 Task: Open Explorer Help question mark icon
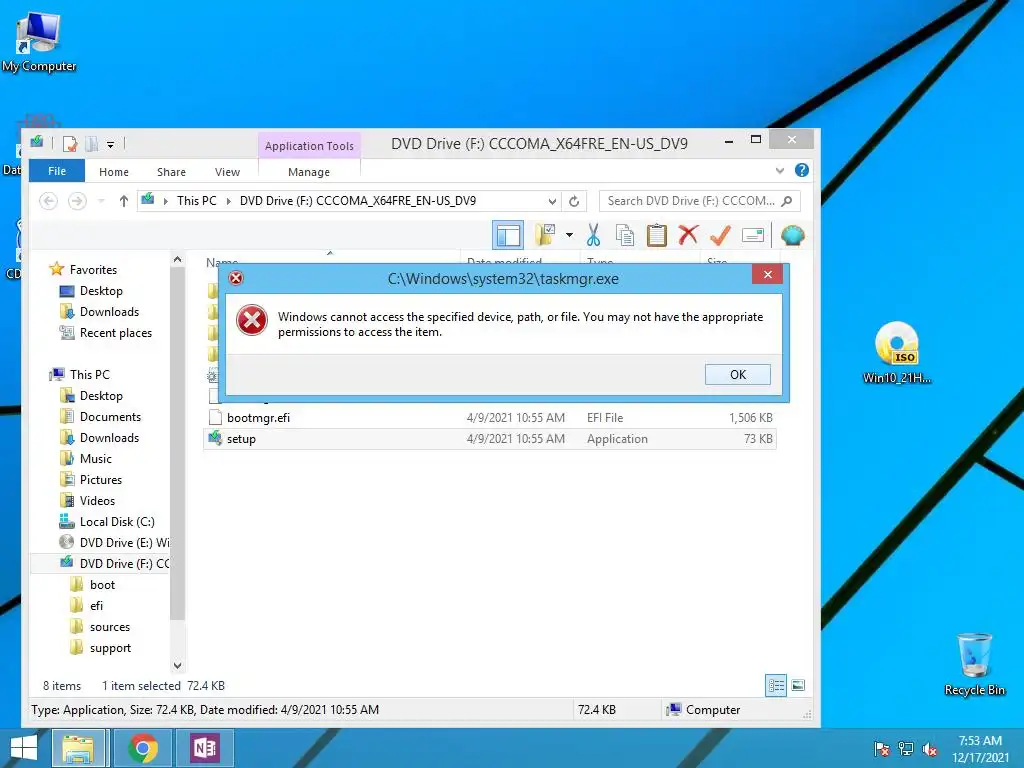(802, 170)
